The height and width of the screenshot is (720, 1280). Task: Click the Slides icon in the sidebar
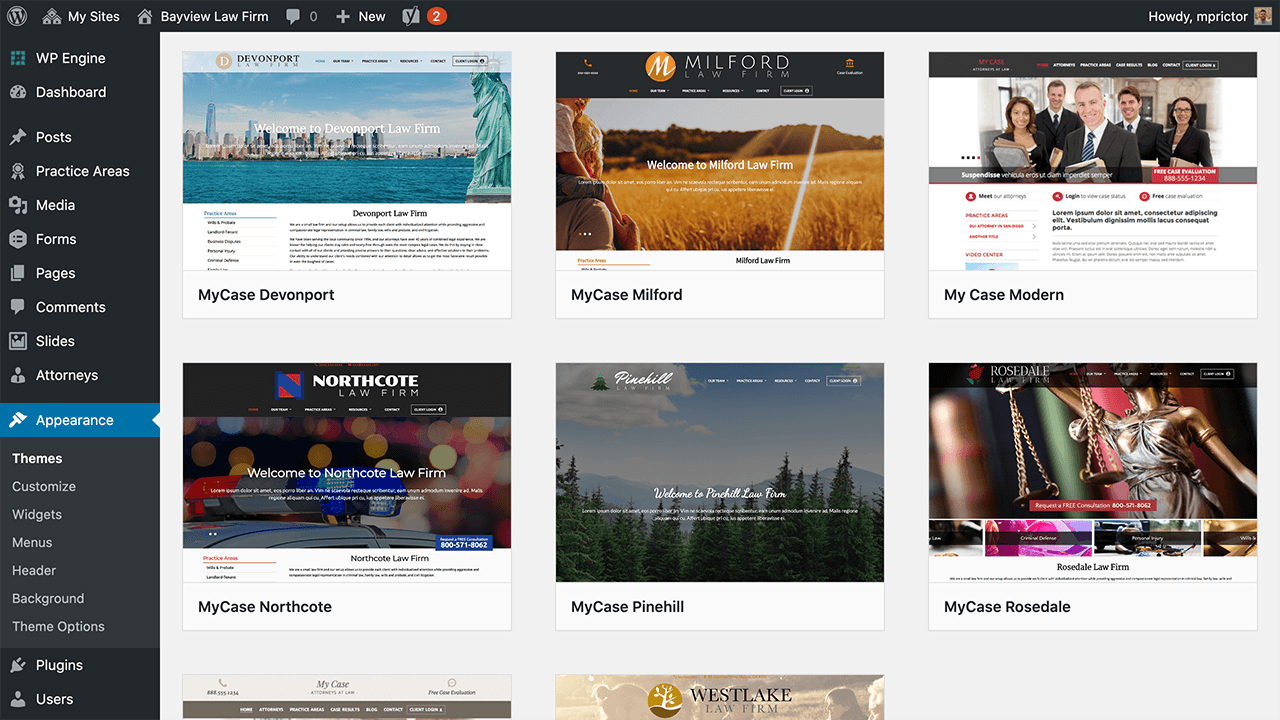click(20, 341)
